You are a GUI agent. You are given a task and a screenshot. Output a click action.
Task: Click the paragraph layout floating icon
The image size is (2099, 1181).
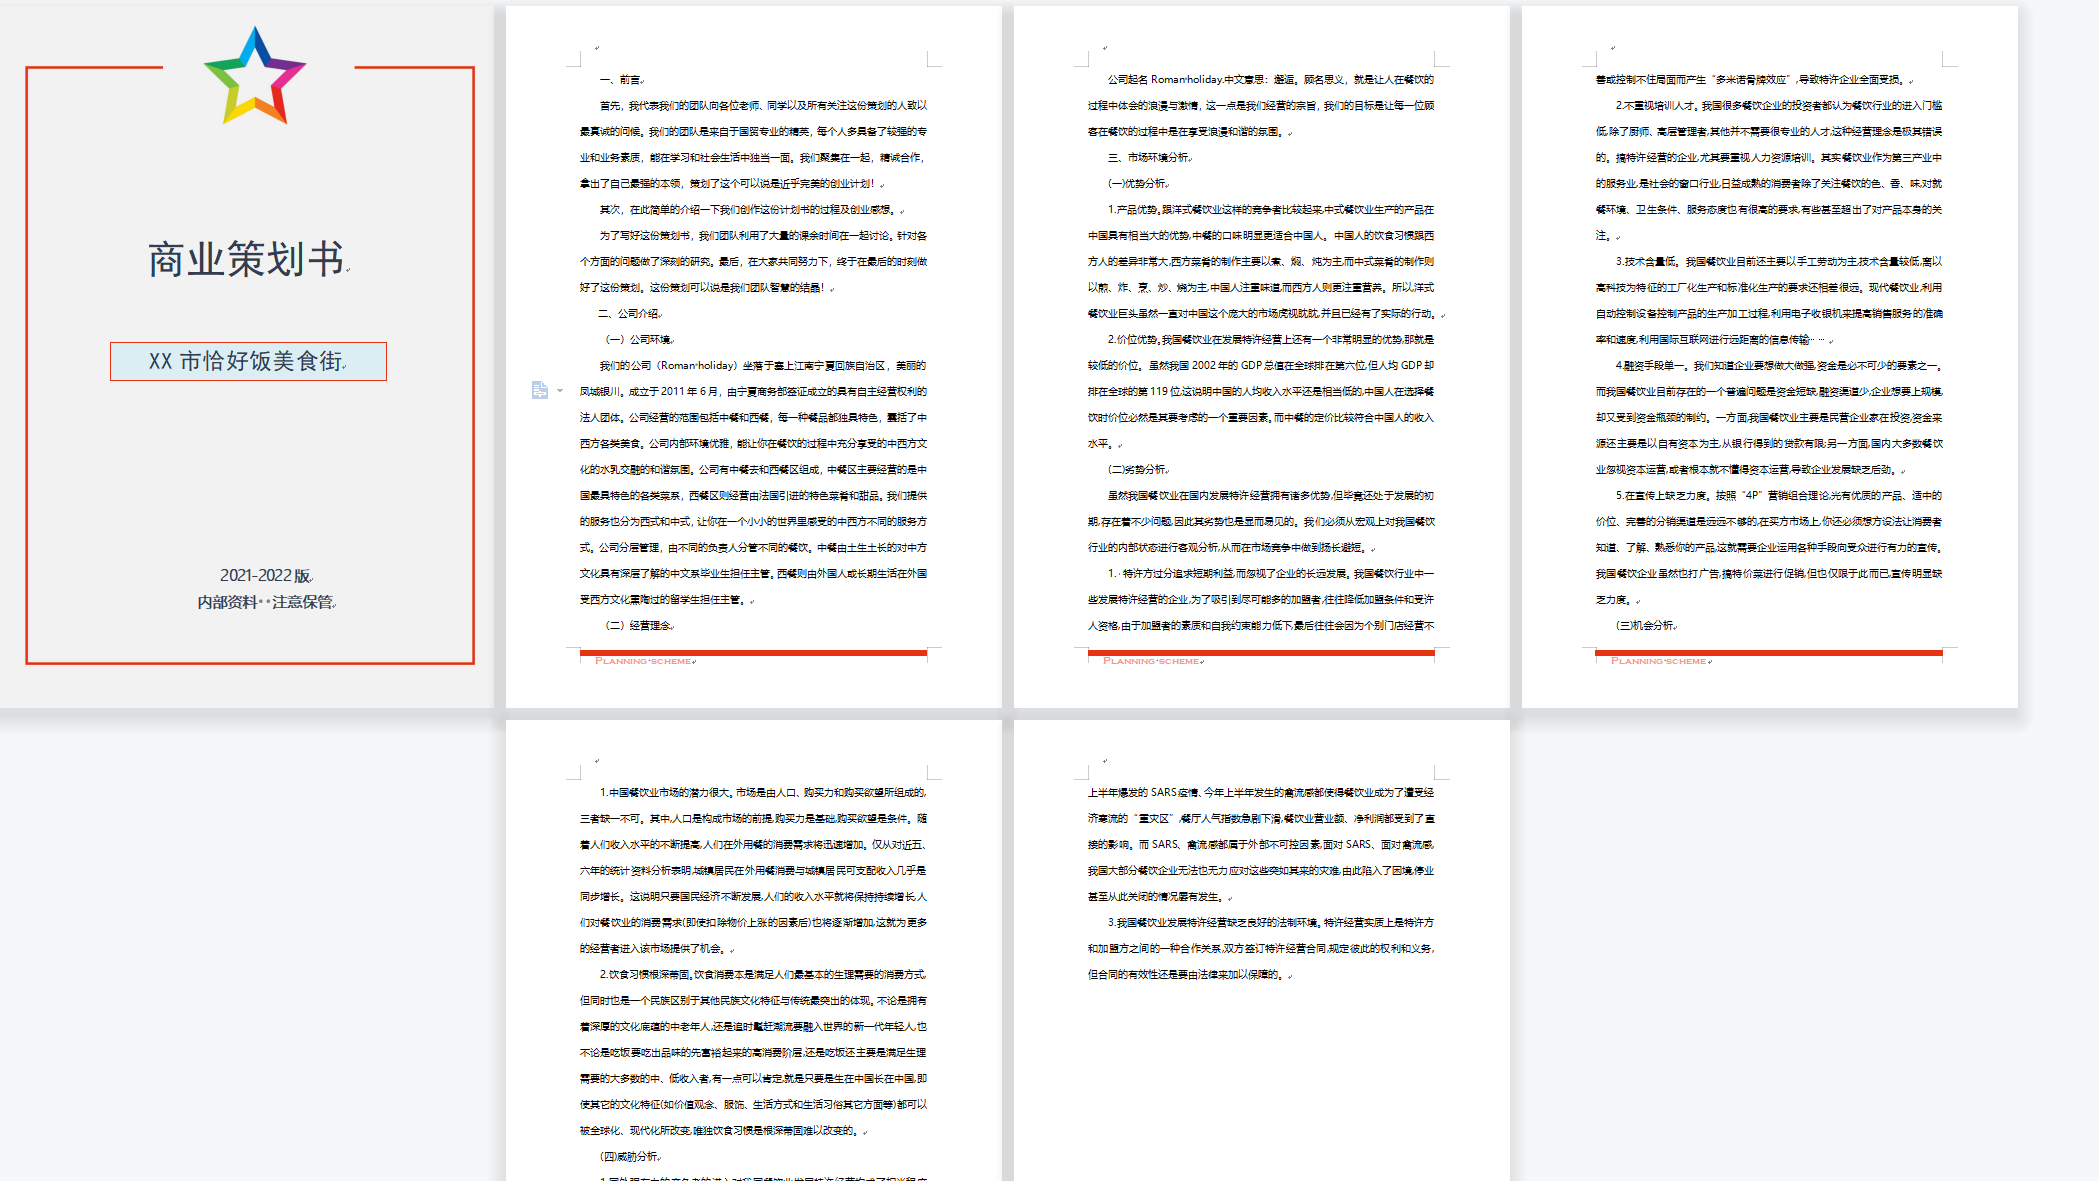540,390
